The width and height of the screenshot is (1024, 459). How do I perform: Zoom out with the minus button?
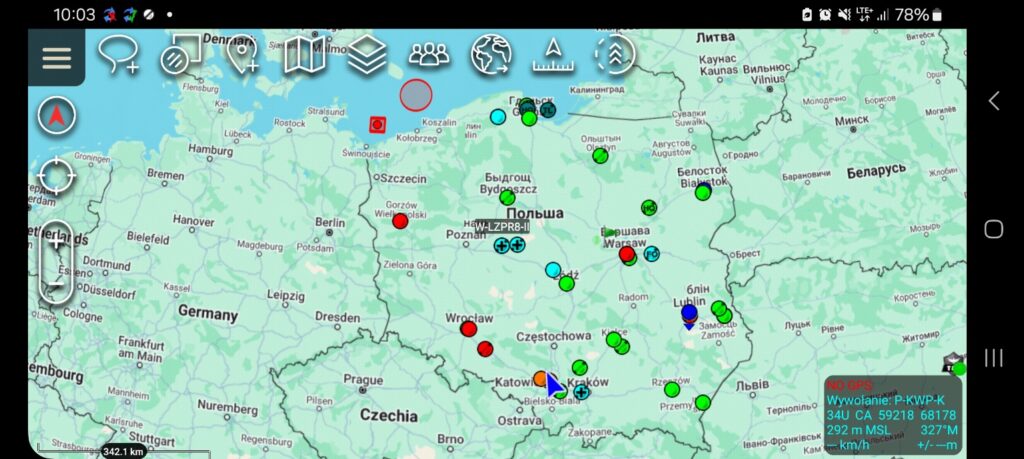tap(56, 284)
